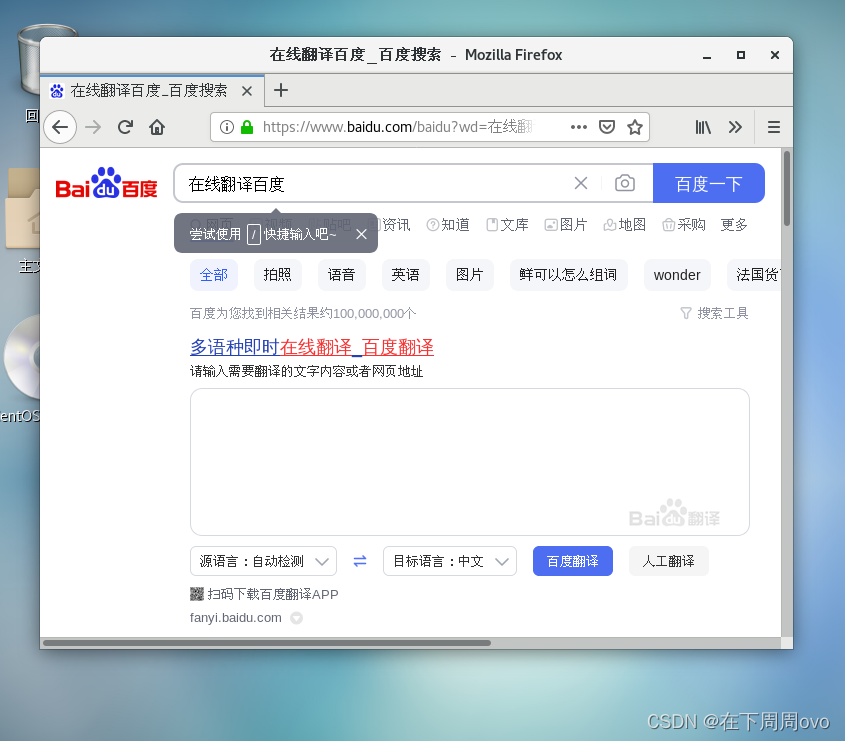The image size is (845, 741).
Task: Open 更多 categories menu
Action: coord(734,225)
